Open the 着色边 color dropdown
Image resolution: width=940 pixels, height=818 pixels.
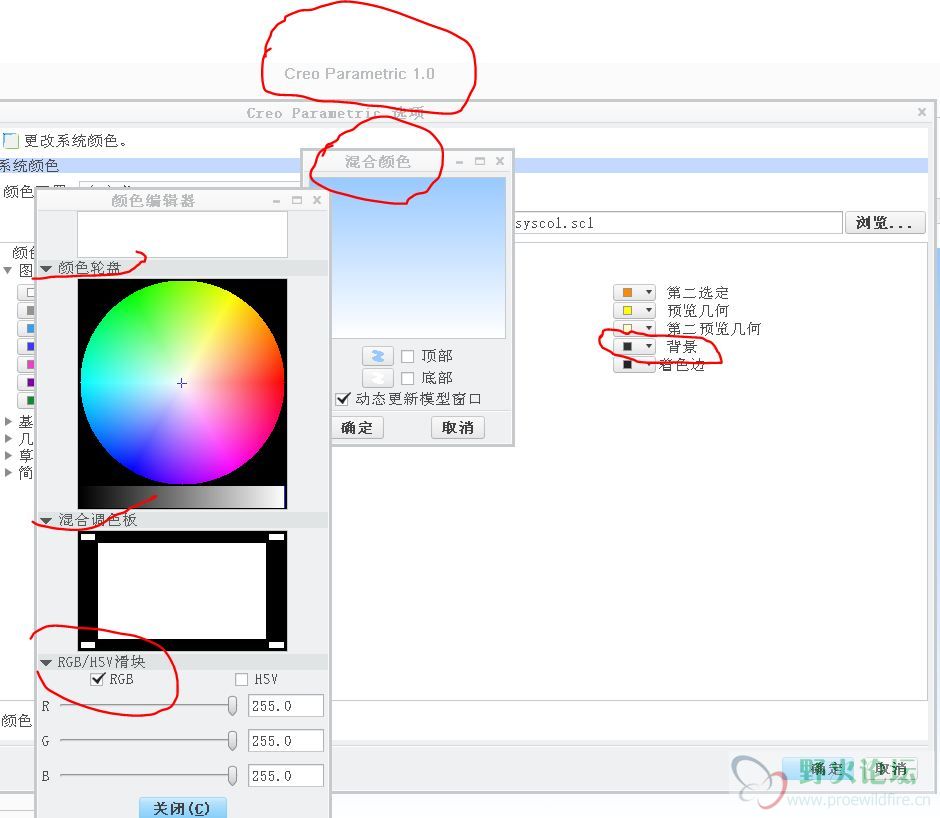click(649, 364)
